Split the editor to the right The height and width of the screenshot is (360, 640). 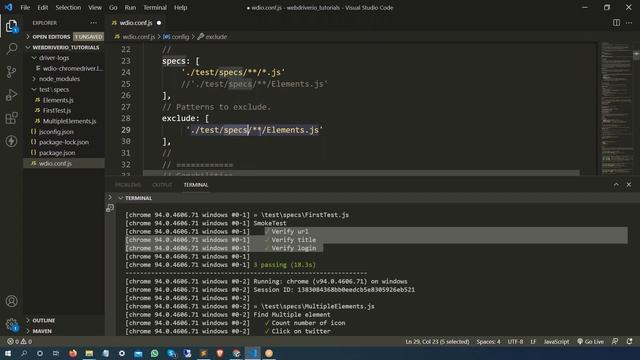(616, 23)
